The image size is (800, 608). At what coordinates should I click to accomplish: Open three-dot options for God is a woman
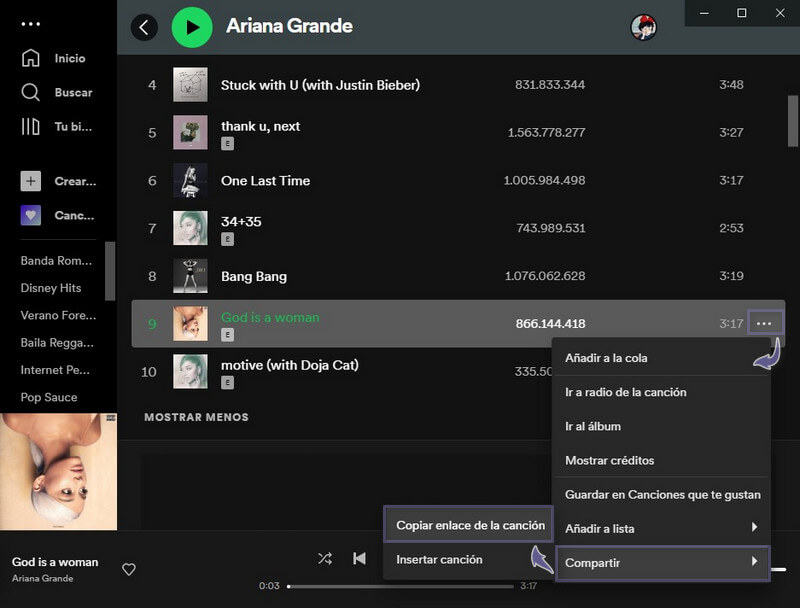pos(764,323)
